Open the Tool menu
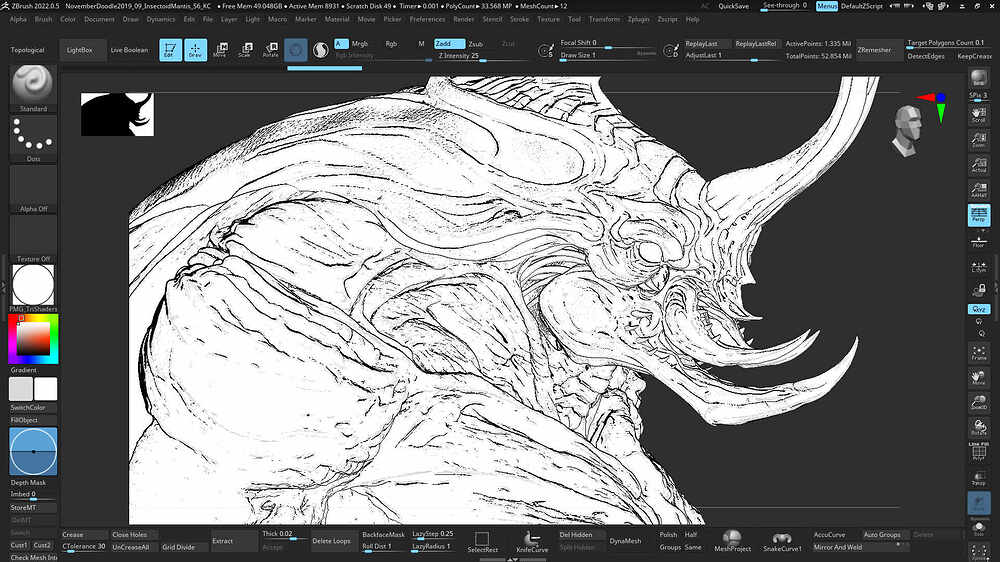The width and height of the screenshot is (1000, 562). (574, 19)
